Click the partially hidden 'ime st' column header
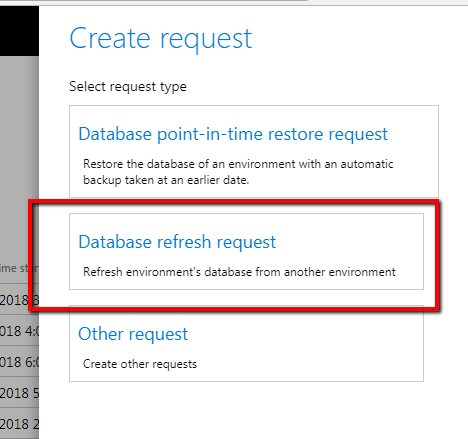 click(x=19, y=268)
